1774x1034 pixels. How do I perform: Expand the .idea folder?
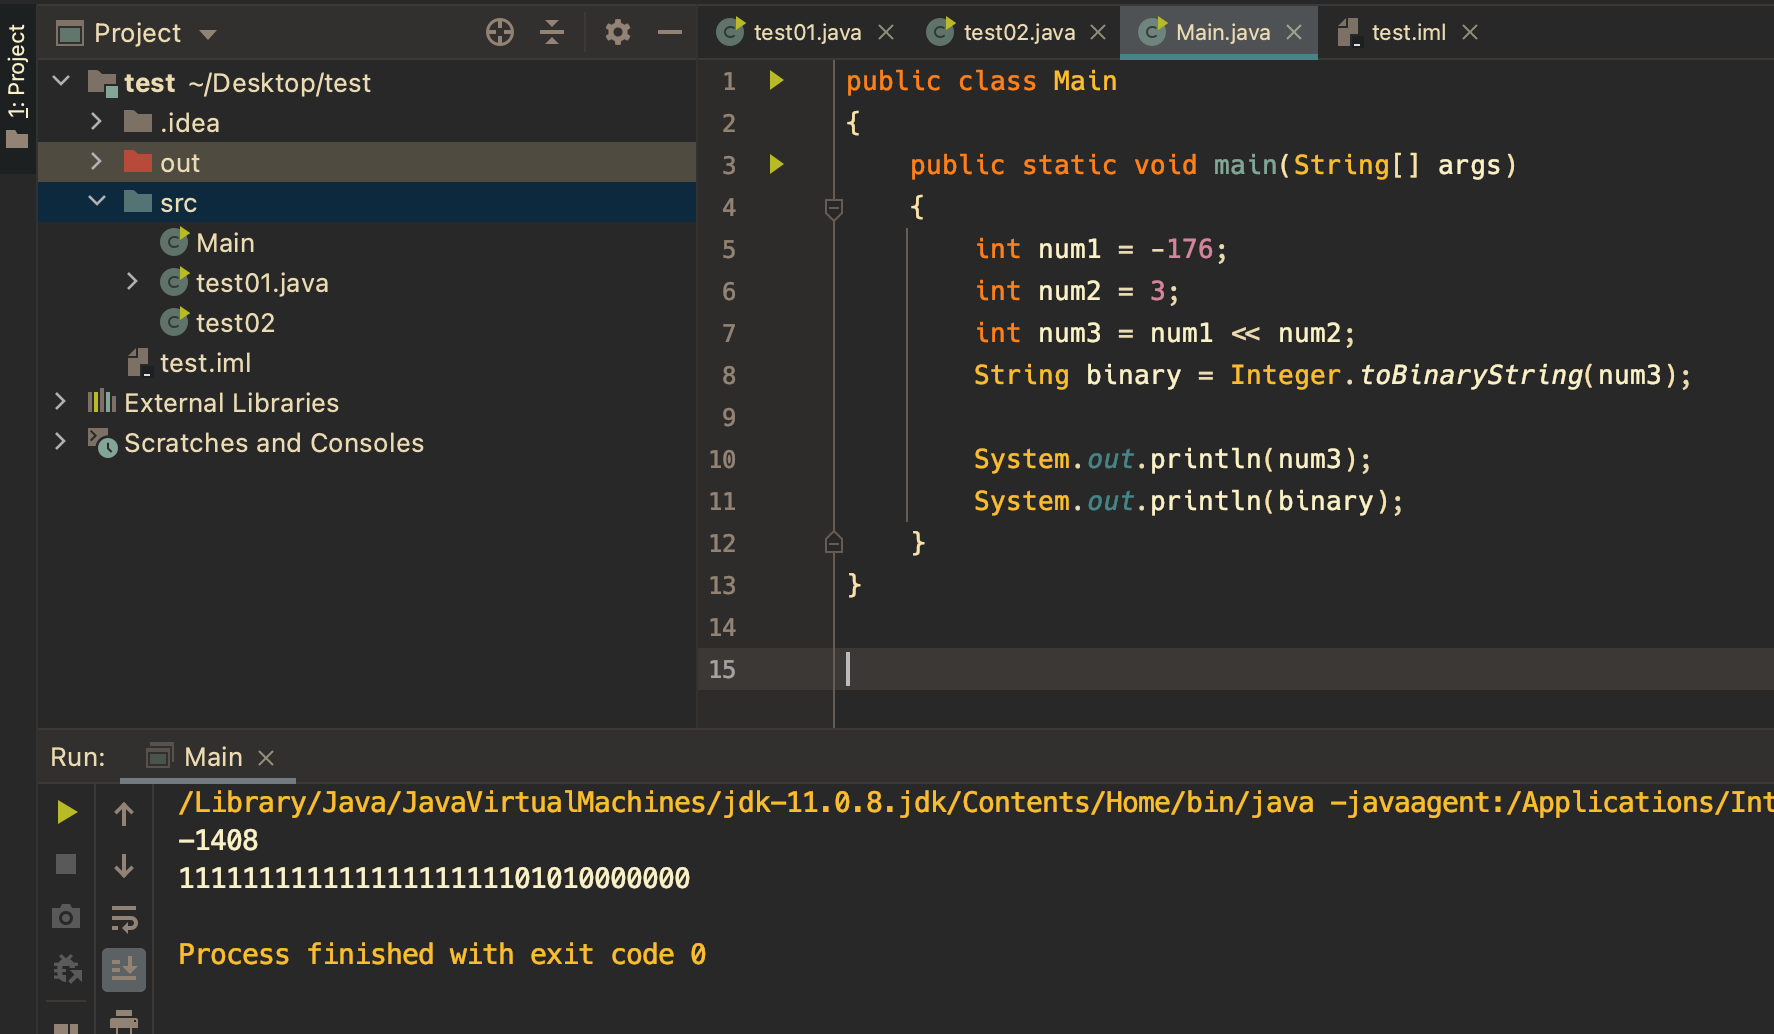[96, 121]
